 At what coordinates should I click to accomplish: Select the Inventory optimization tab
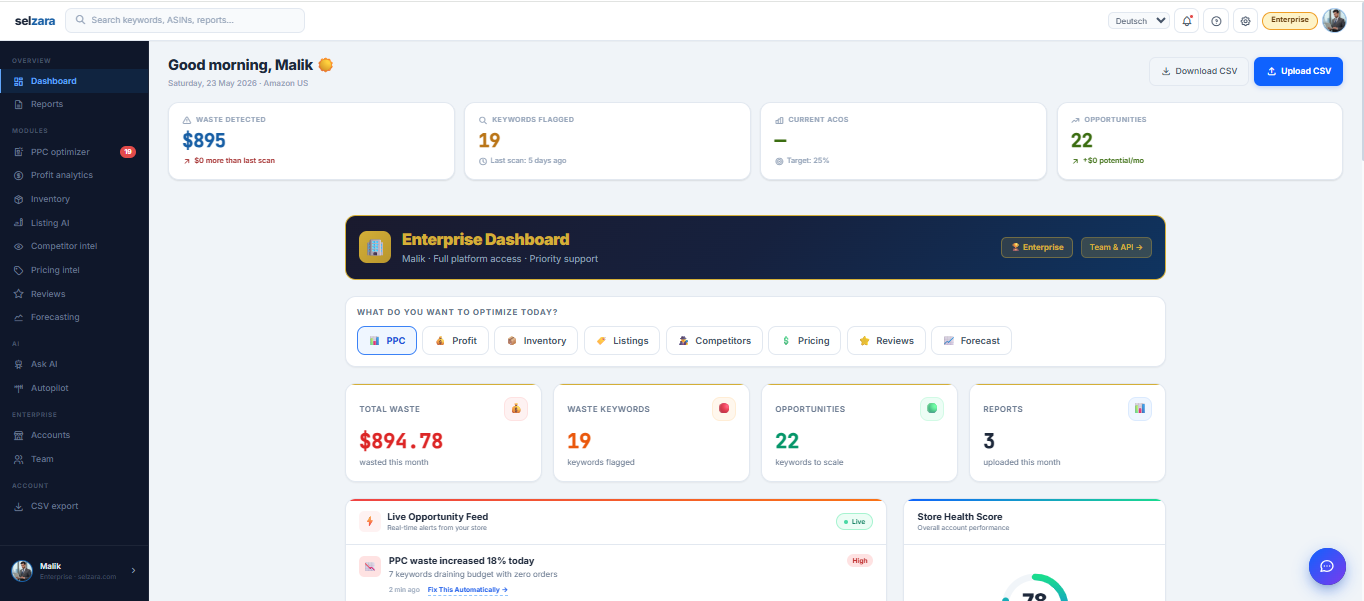pos(536,340)
